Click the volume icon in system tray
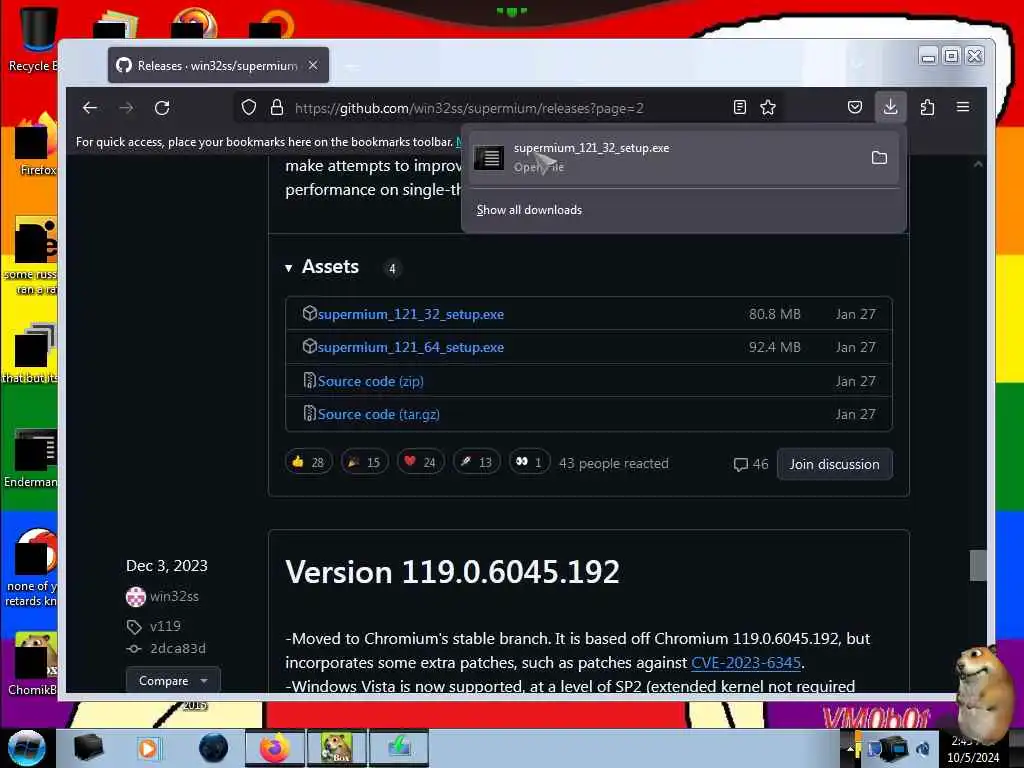The height and width of the screenshot is (768, 1024). pos(923,748)
